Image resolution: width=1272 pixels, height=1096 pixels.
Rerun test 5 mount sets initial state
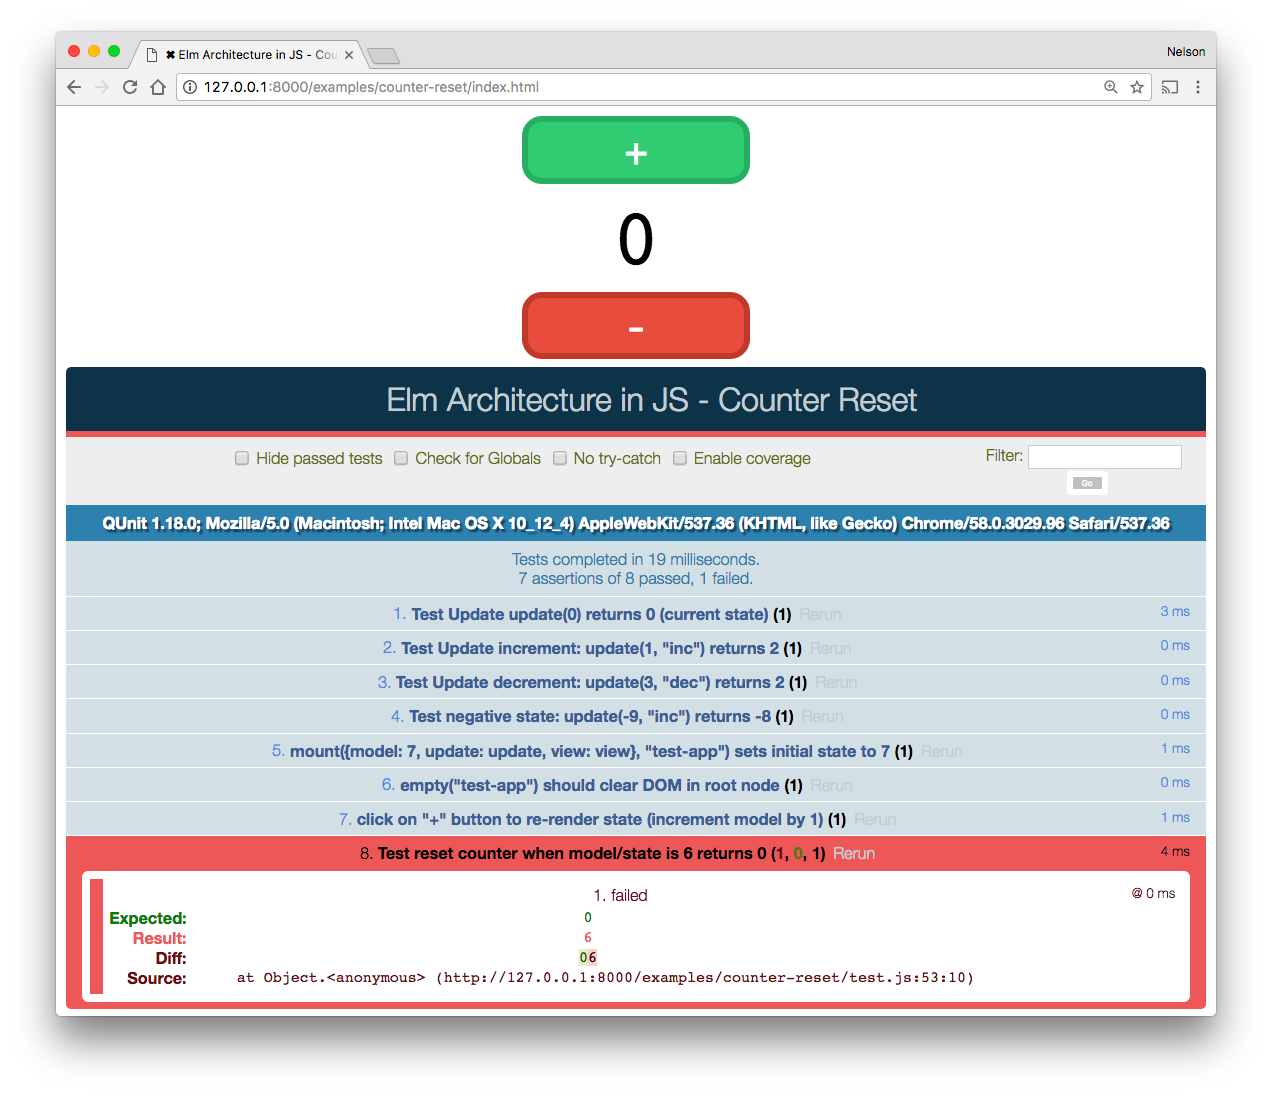tap(942, 751)
